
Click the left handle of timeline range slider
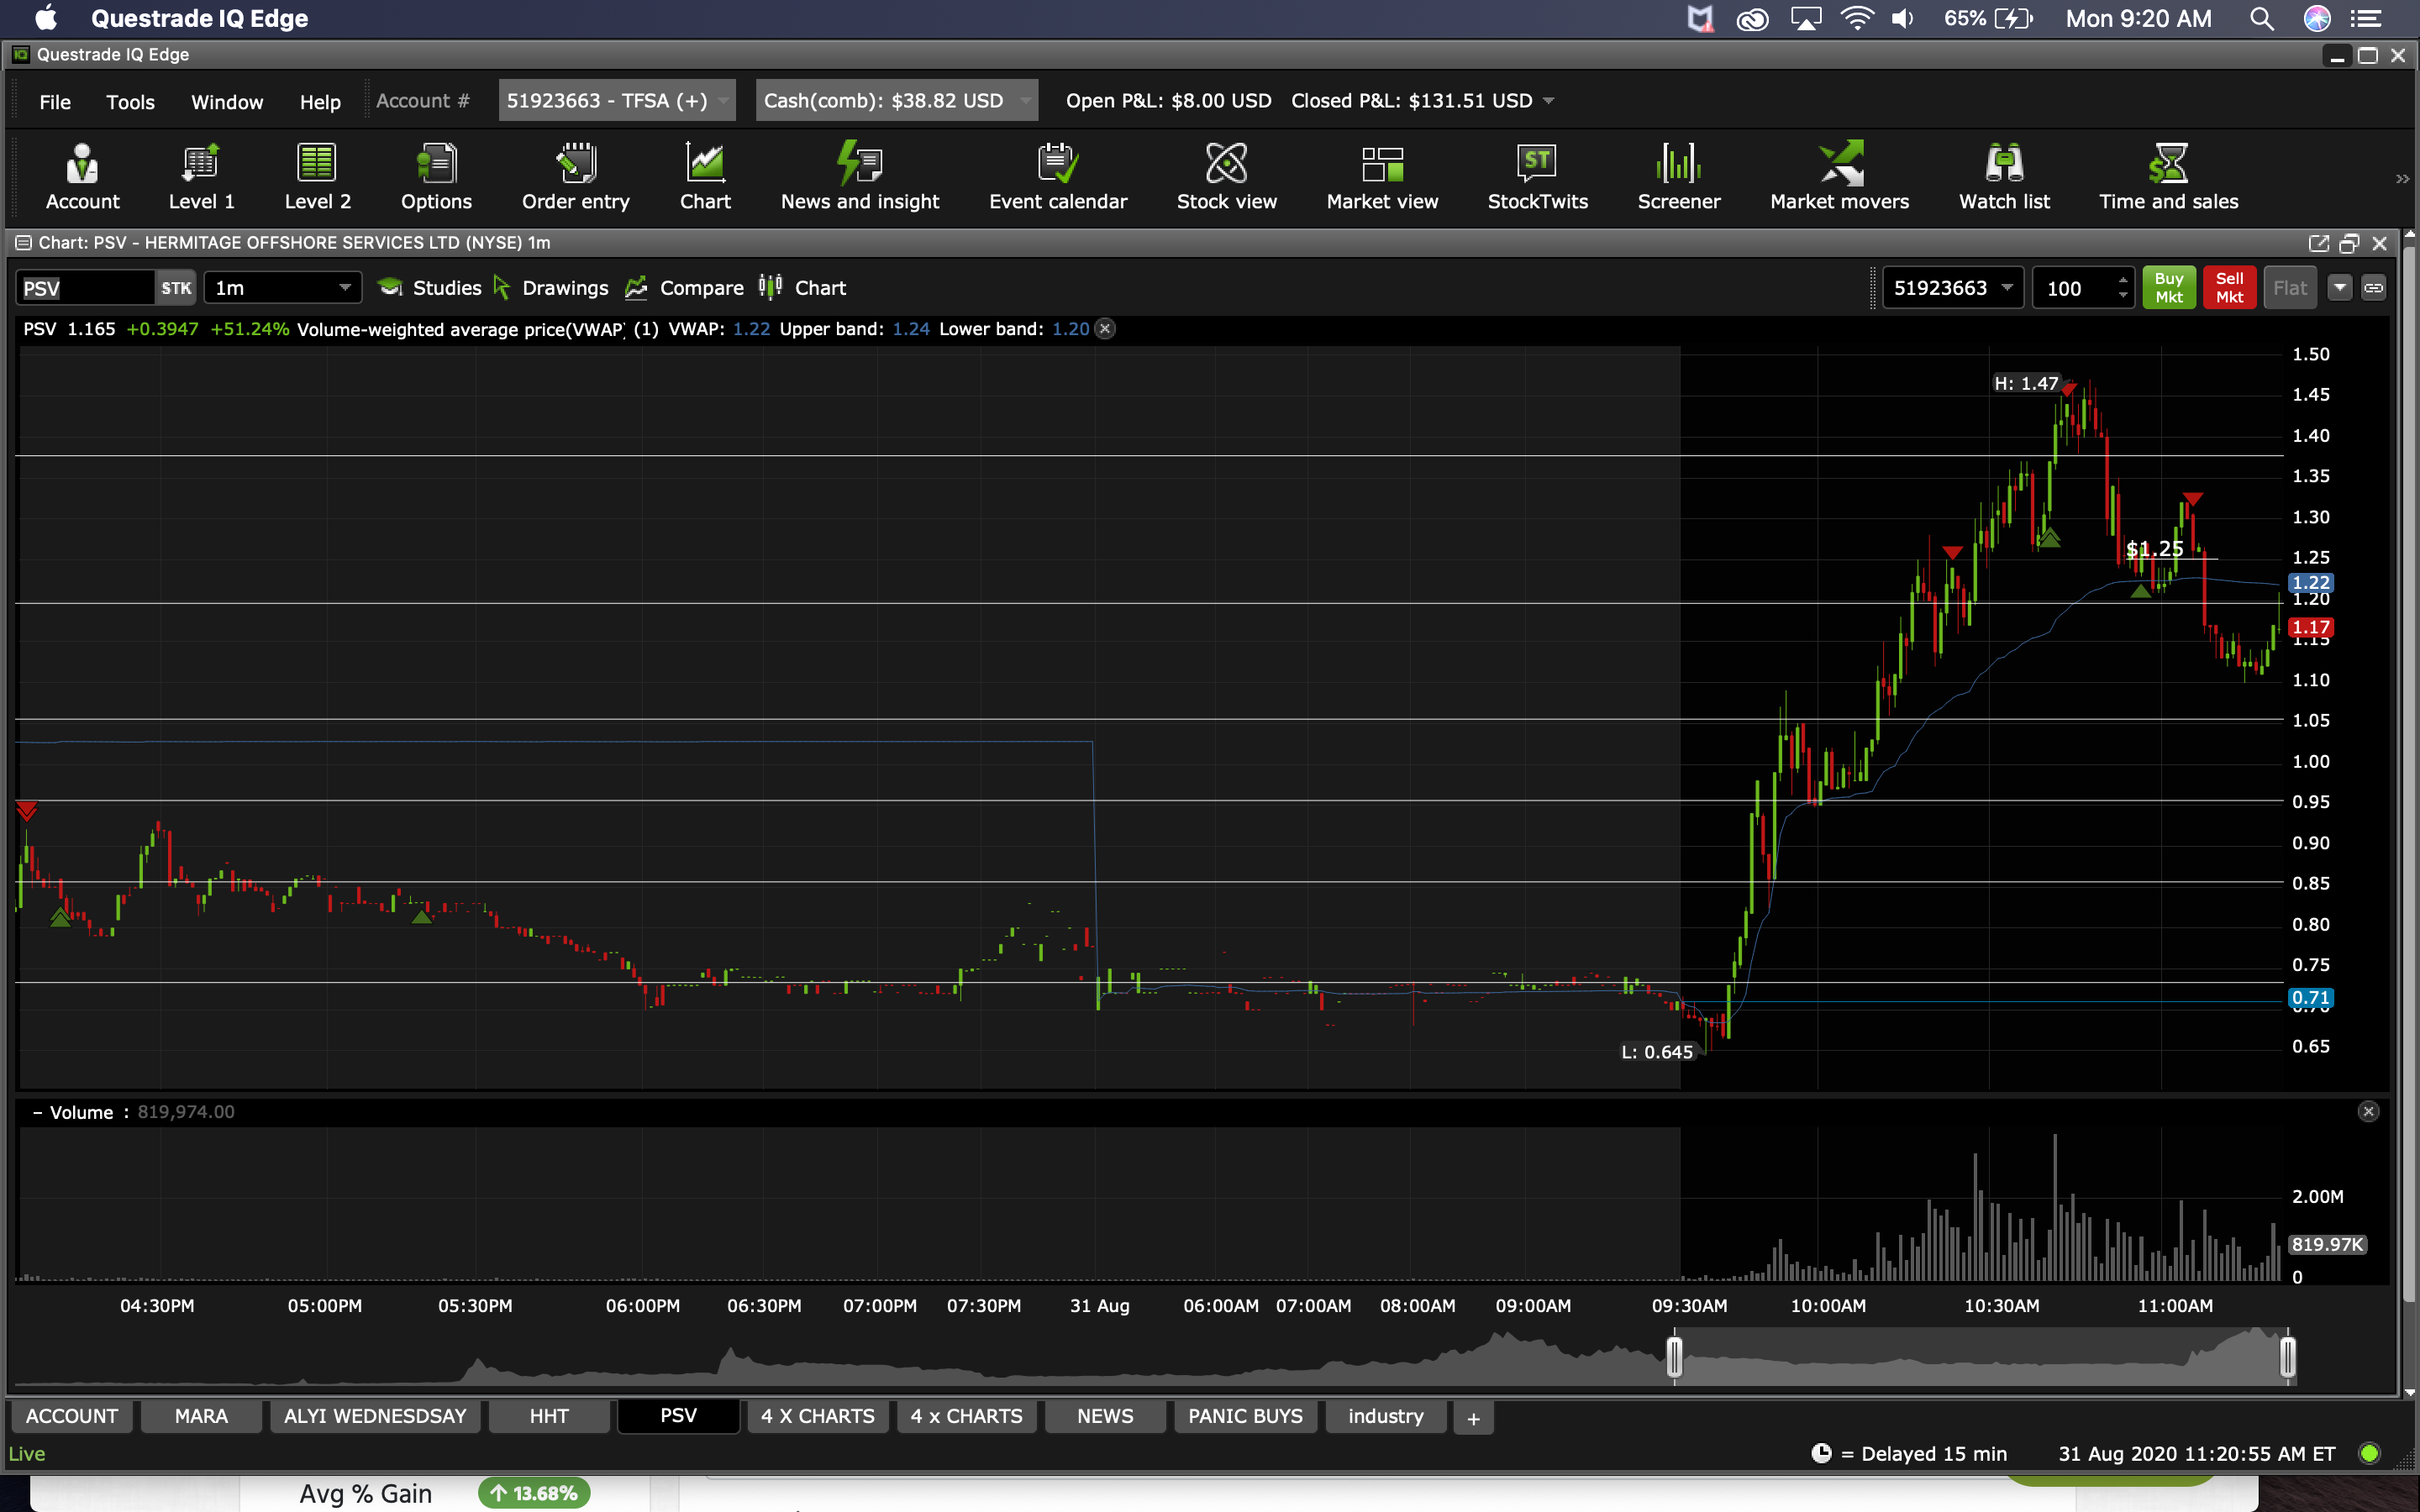(1674, 1357)
